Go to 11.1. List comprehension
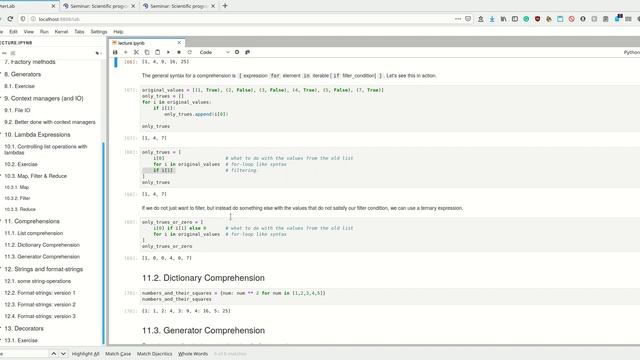 point(33,233)
